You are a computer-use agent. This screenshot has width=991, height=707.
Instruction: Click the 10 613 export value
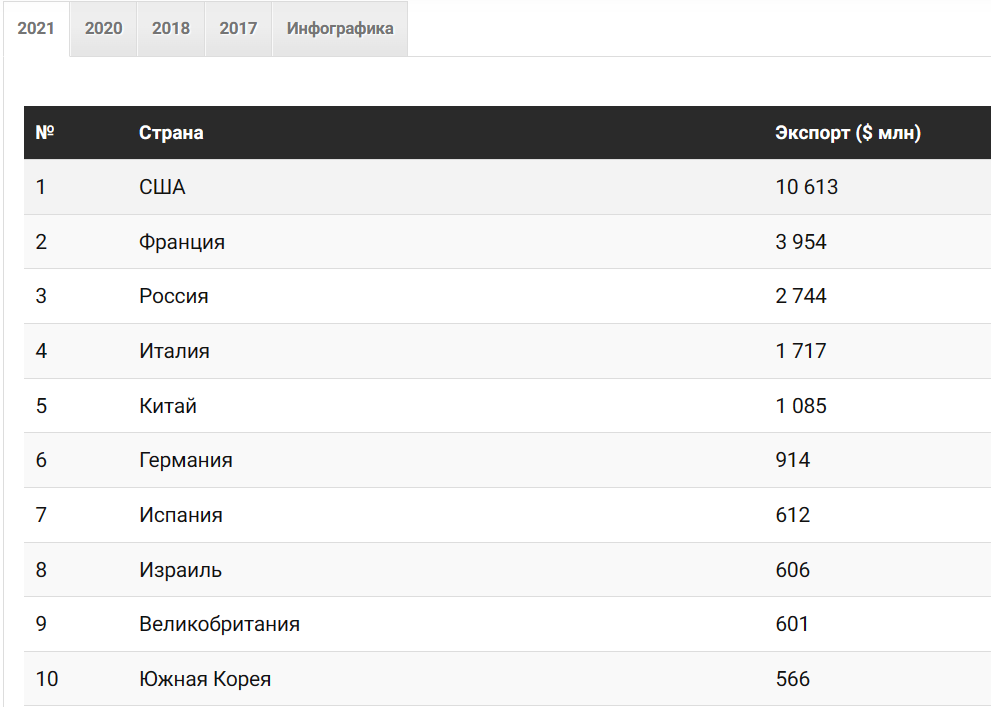pyautogui.click(x=807, y=187)
